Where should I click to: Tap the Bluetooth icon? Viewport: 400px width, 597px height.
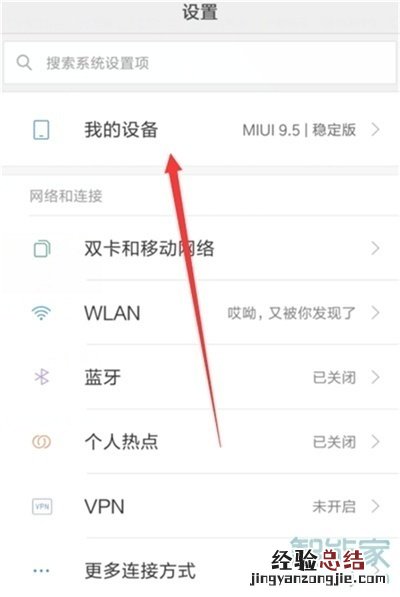click(41, 377)
